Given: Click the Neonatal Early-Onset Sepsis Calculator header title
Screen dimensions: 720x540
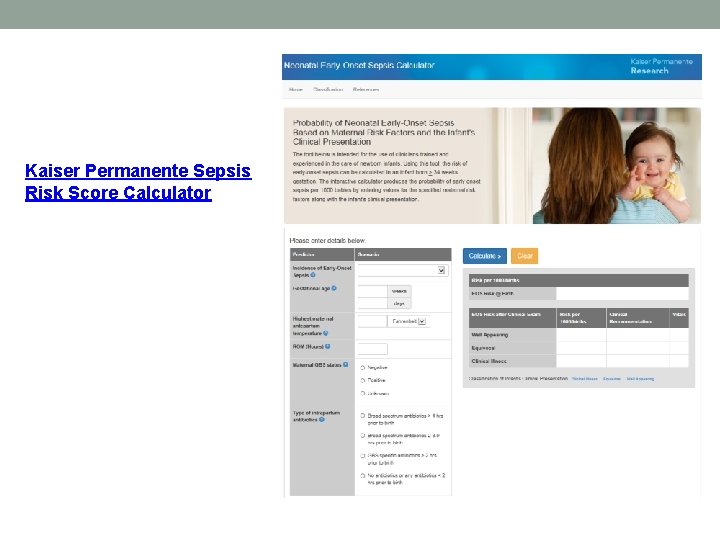Looking at the screenshot, I should (x=359, y=65).
